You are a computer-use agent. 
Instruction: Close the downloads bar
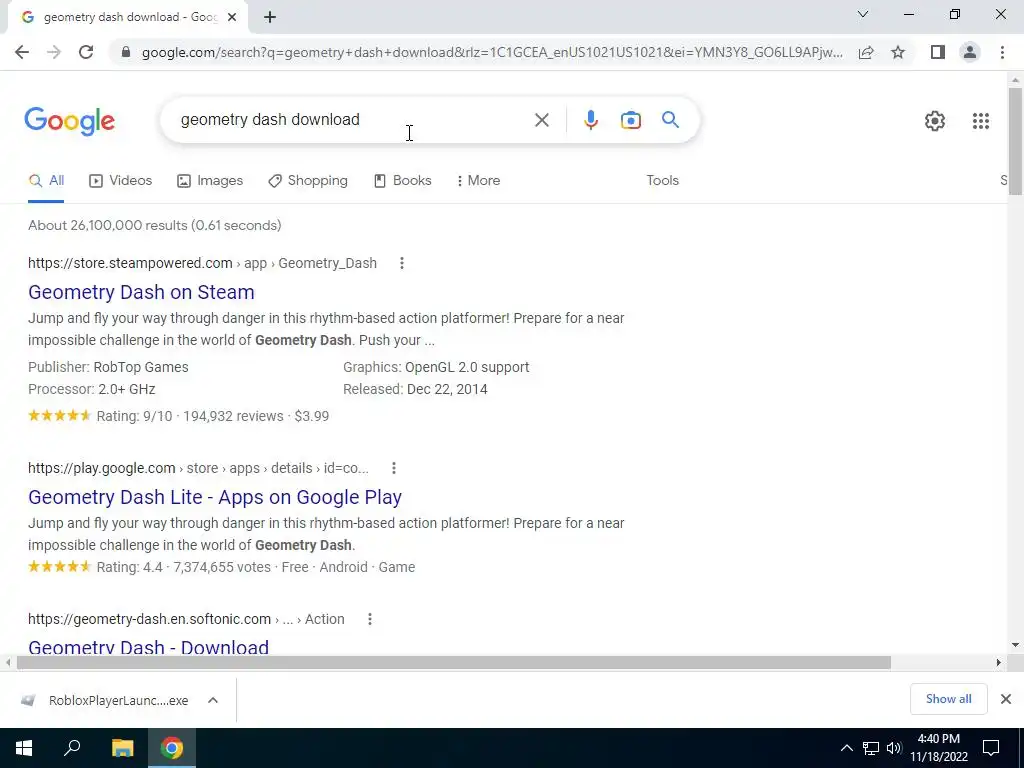[1006, 699]
